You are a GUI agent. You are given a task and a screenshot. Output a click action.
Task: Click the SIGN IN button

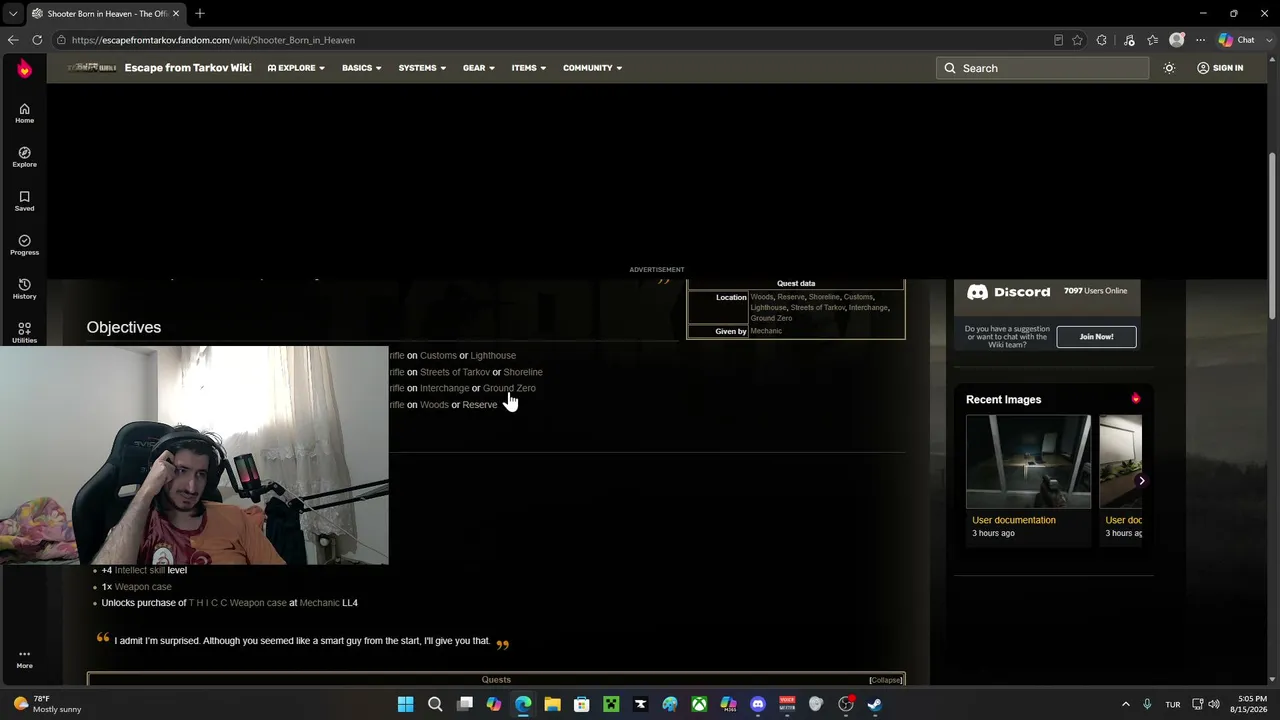[1220, 68]
